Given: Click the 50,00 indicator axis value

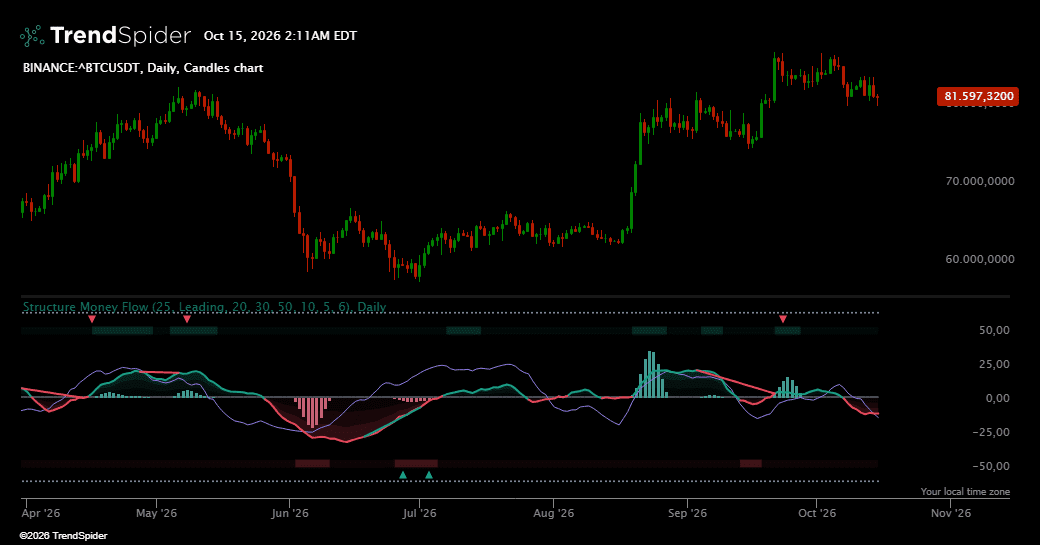Looking at the screenshot, I should [x=994, y=330].
